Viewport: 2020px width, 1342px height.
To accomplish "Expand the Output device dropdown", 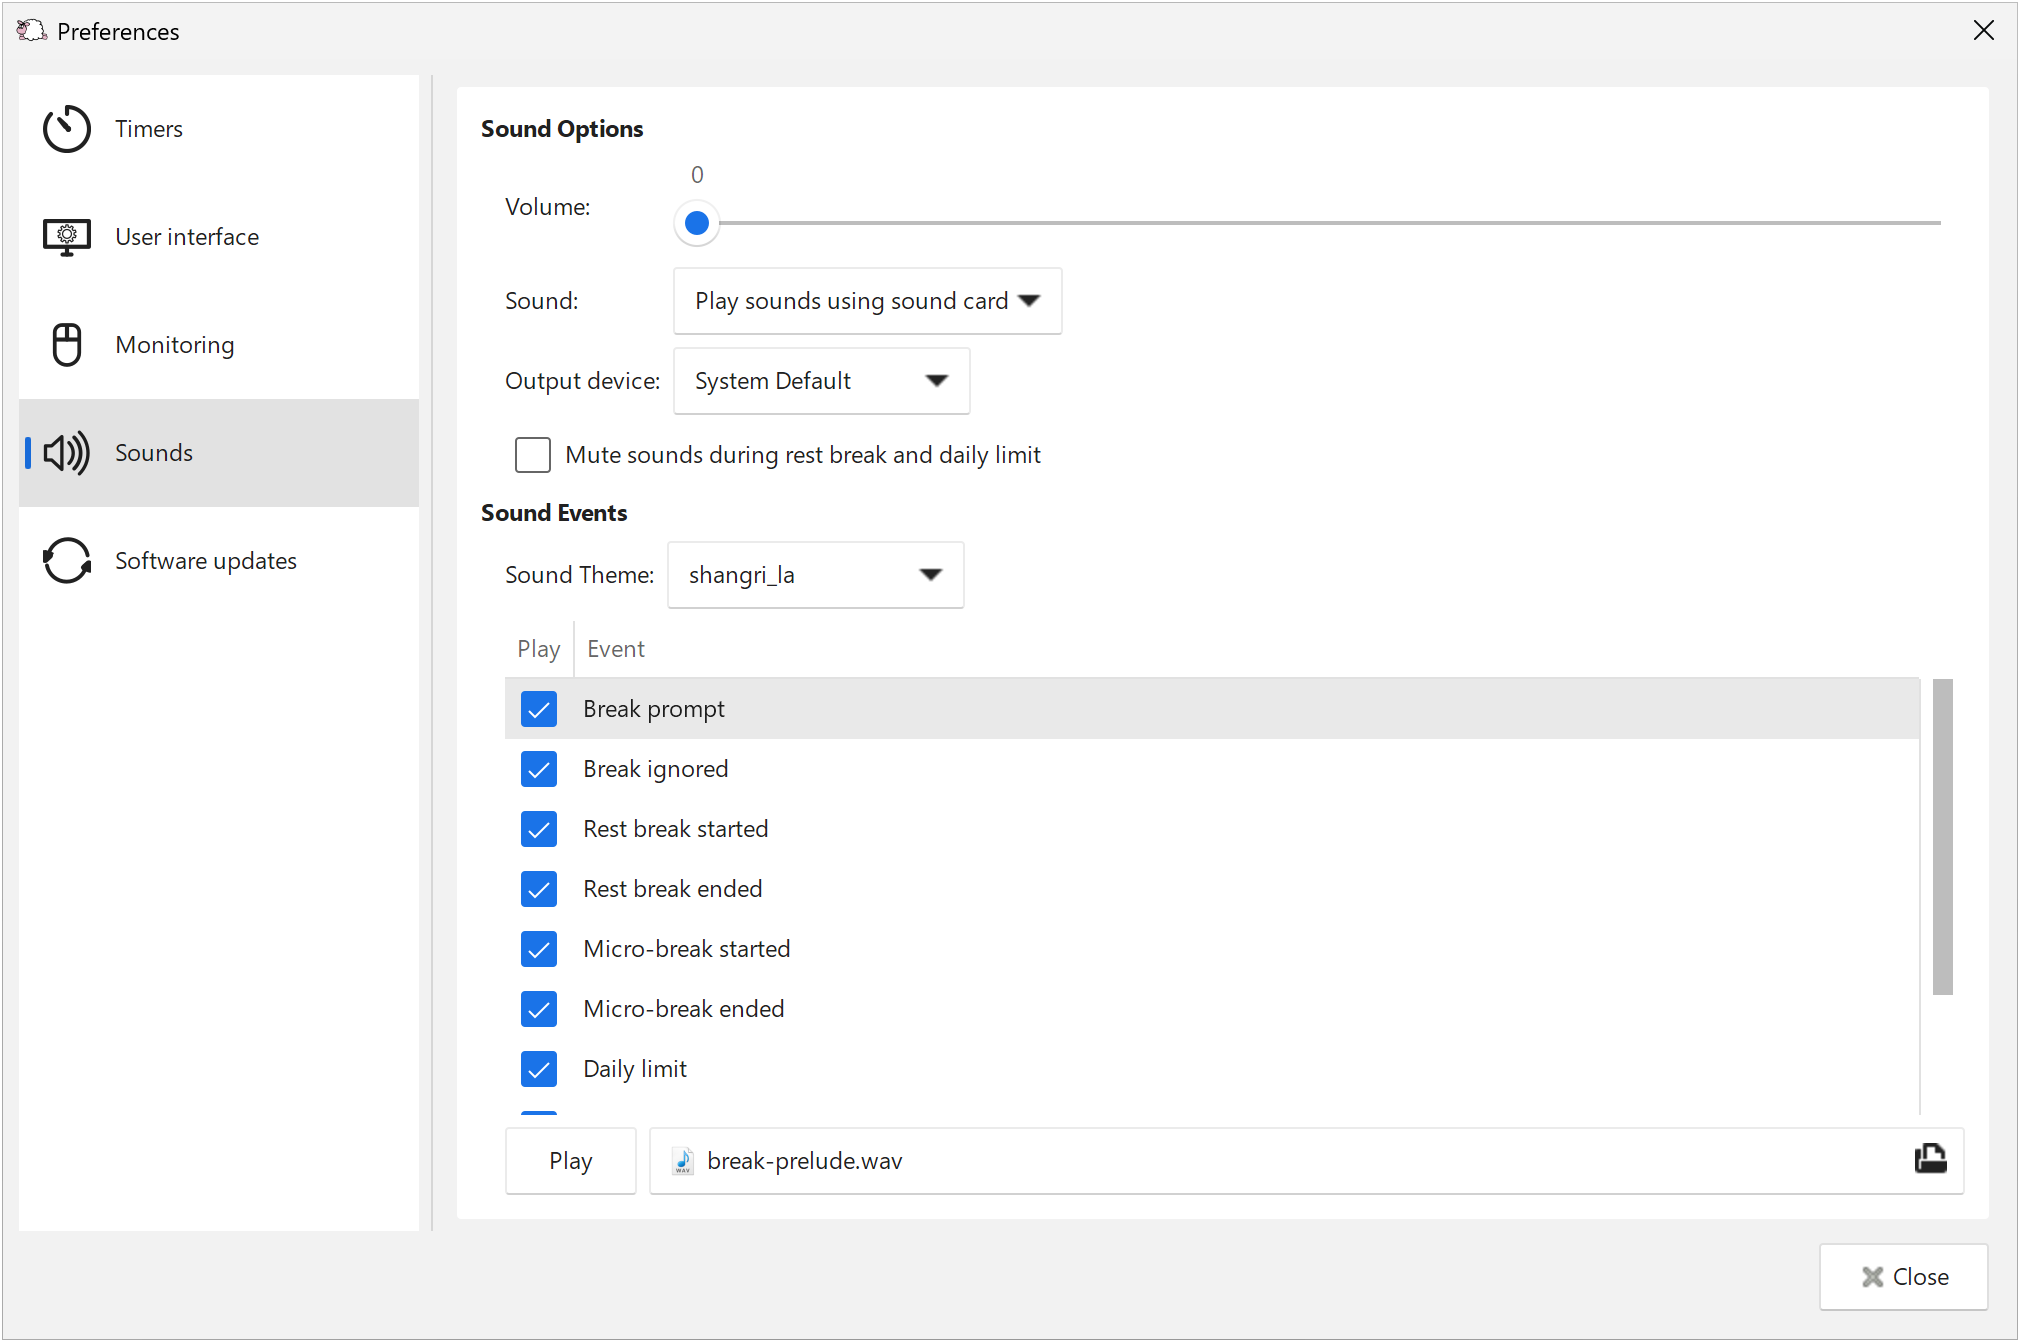I will [821, 381].
